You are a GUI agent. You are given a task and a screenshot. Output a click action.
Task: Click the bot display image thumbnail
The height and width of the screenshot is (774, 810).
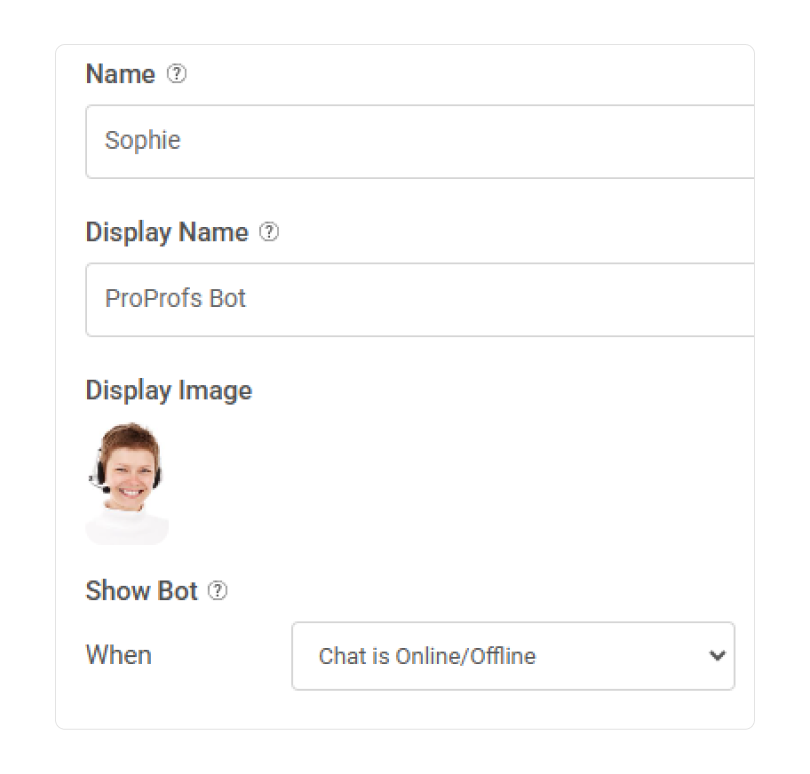127,484
